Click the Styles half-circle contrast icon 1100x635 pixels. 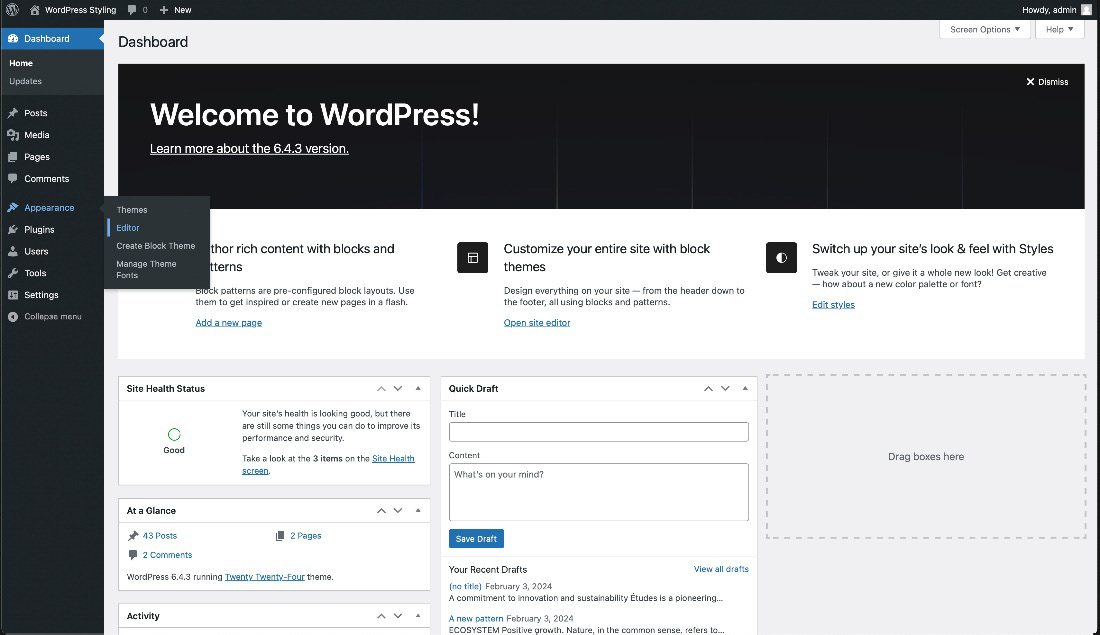(x=781, y=258)
